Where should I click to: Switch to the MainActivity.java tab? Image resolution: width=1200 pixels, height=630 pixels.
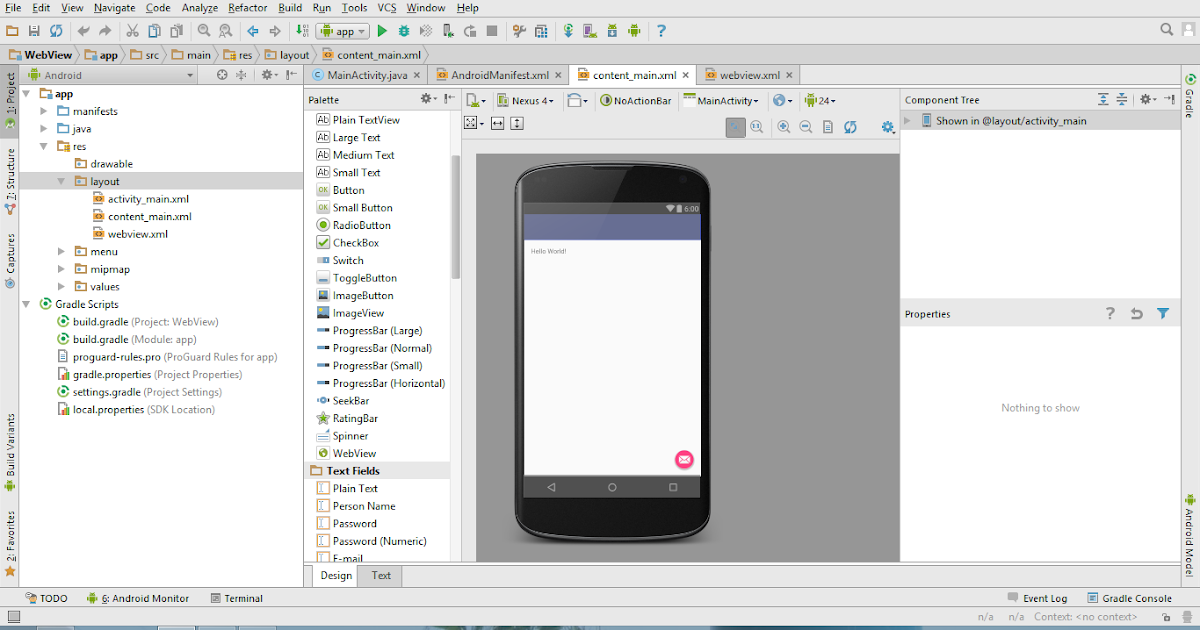(x=366, y=75)
